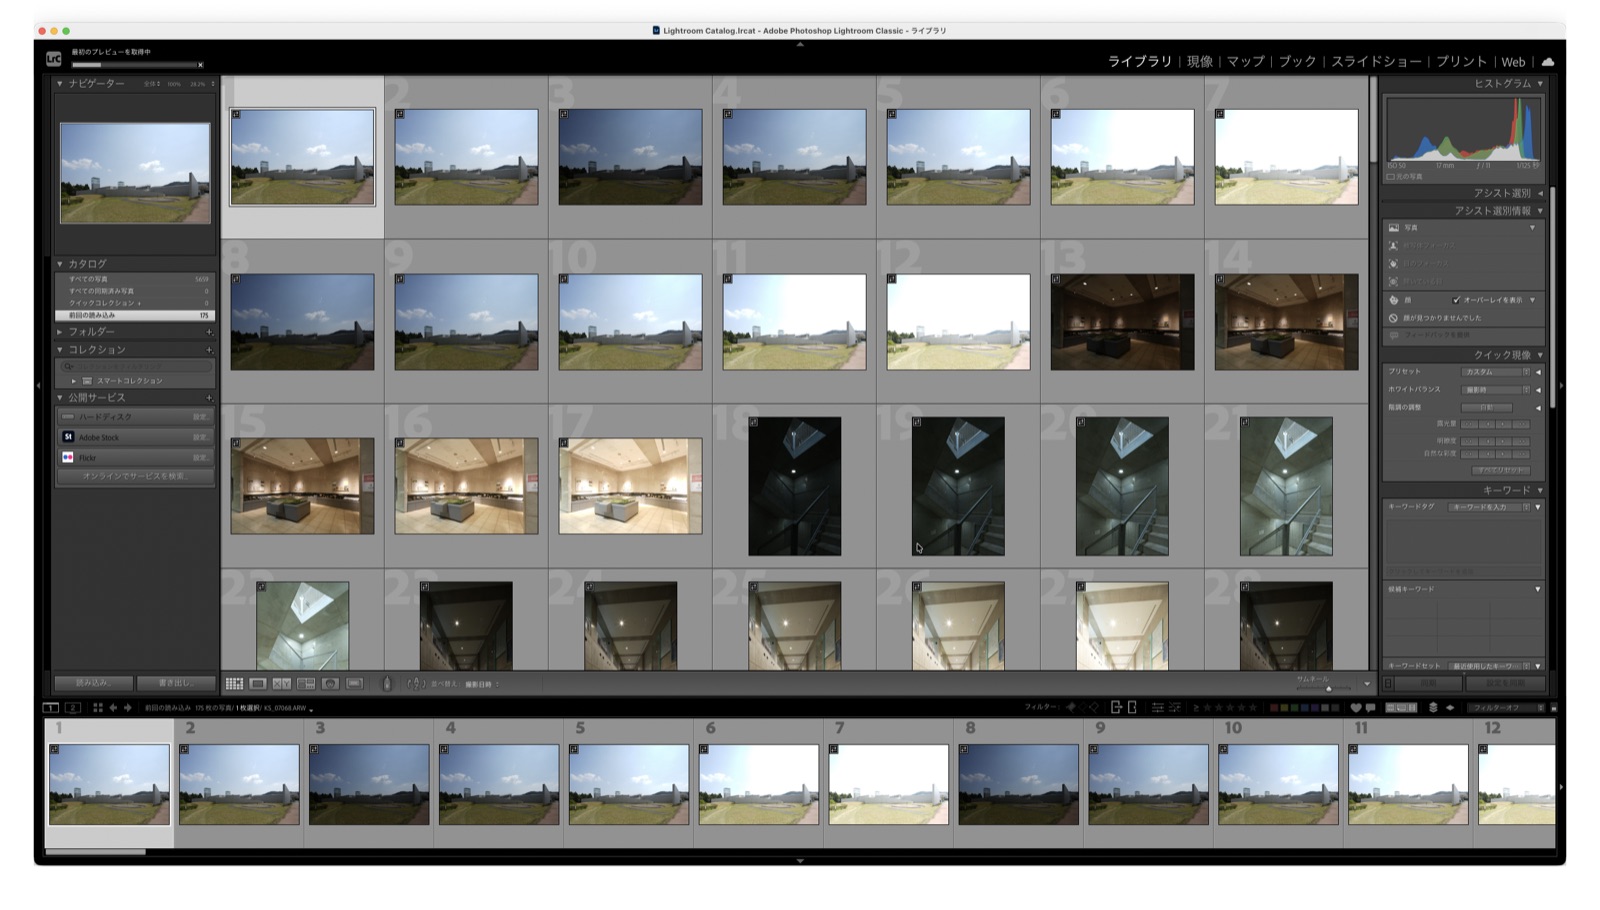Open People view face icon
Image resolution: width=1600 pixels, height=910 pixels.
[330, 683]
